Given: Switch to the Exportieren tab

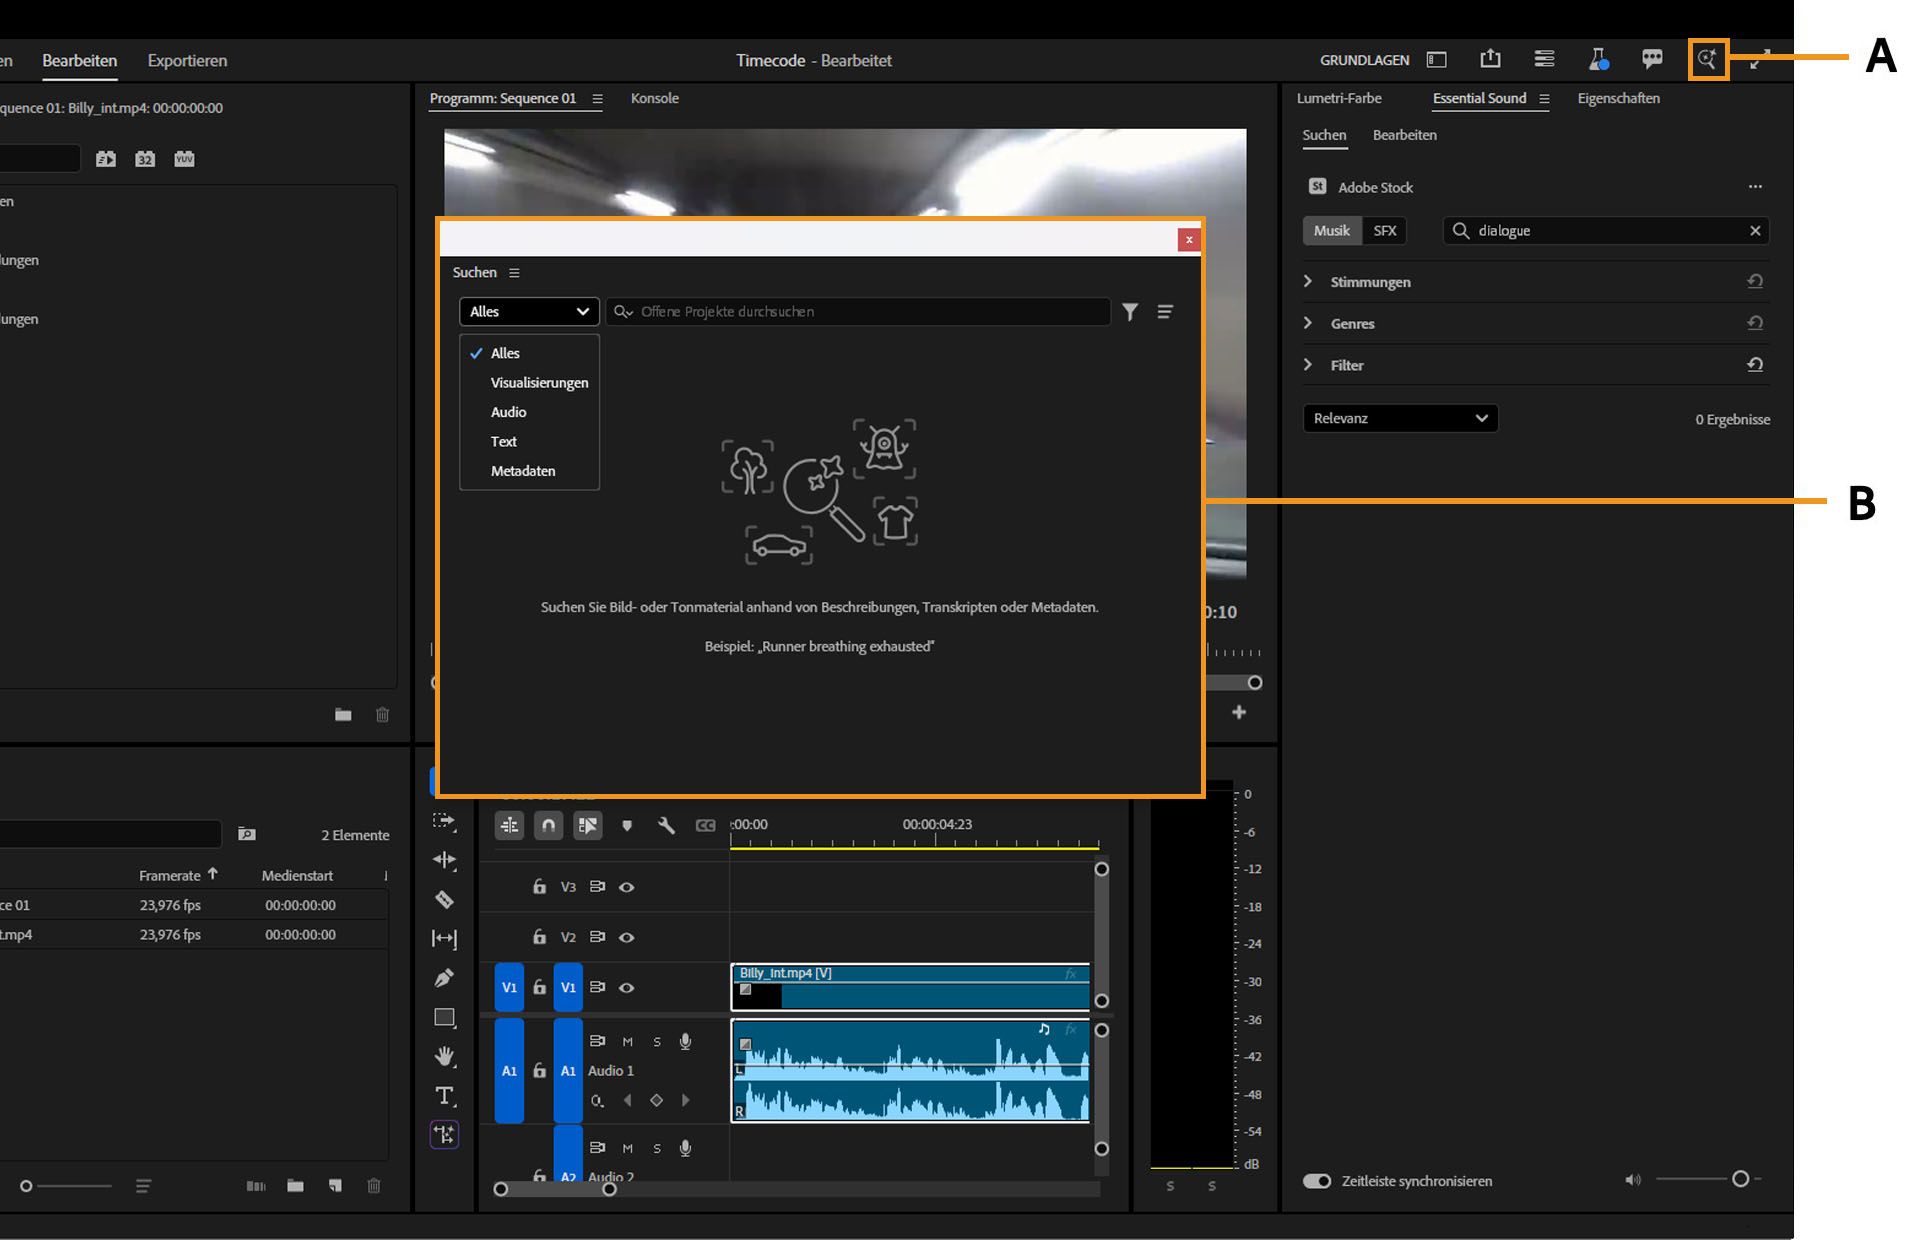Looking at the screenshot, I should click(x=186, y=60).
